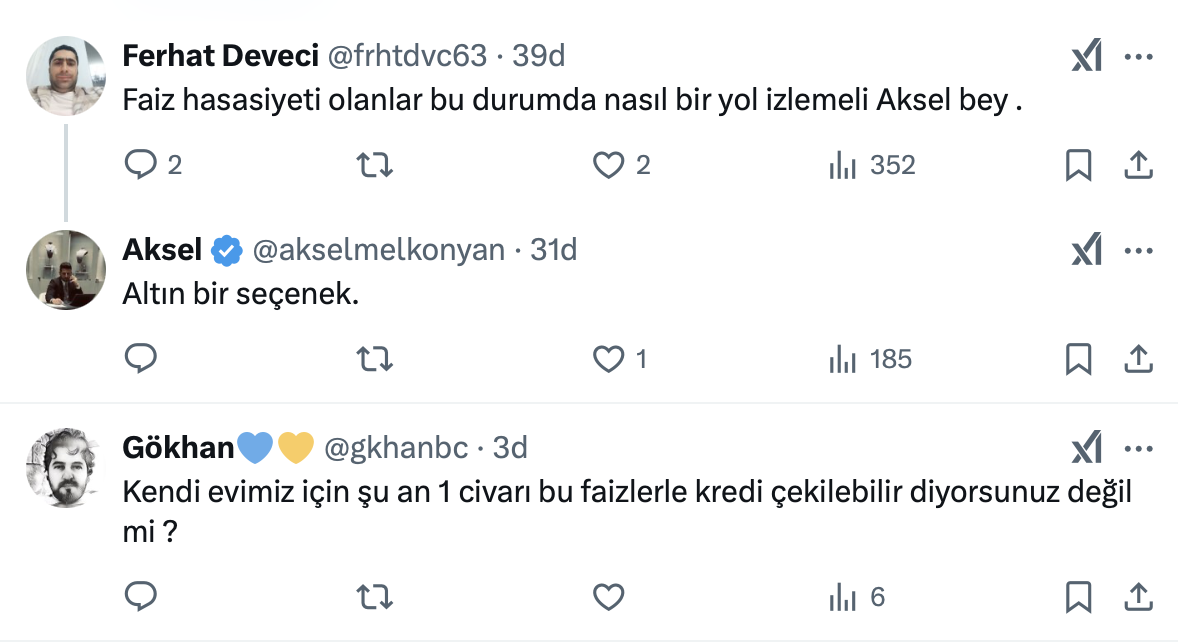Viewport: 1178px width, 644px height.
Task: Reply to Aksel's tweet
Action: 140,358
